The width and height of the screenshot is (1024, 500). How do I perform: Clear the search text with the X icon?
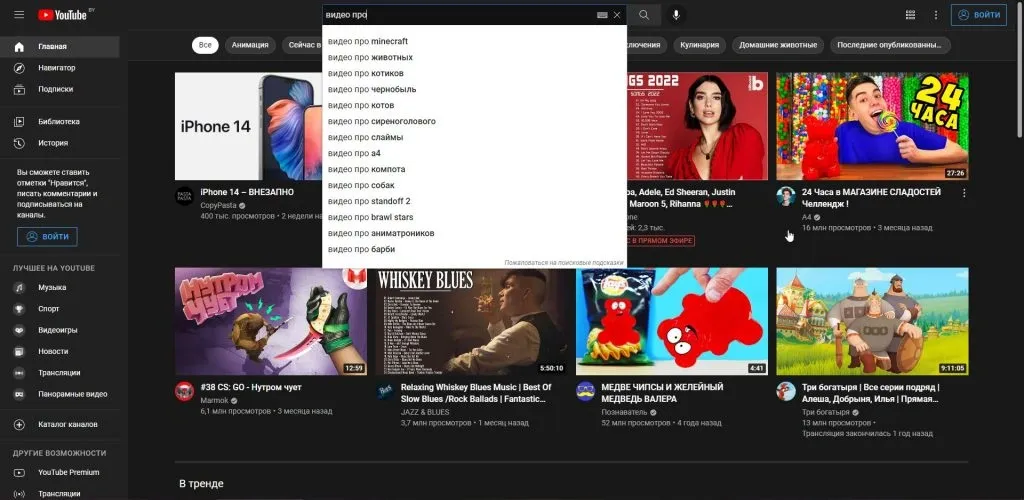pos(617,15)
